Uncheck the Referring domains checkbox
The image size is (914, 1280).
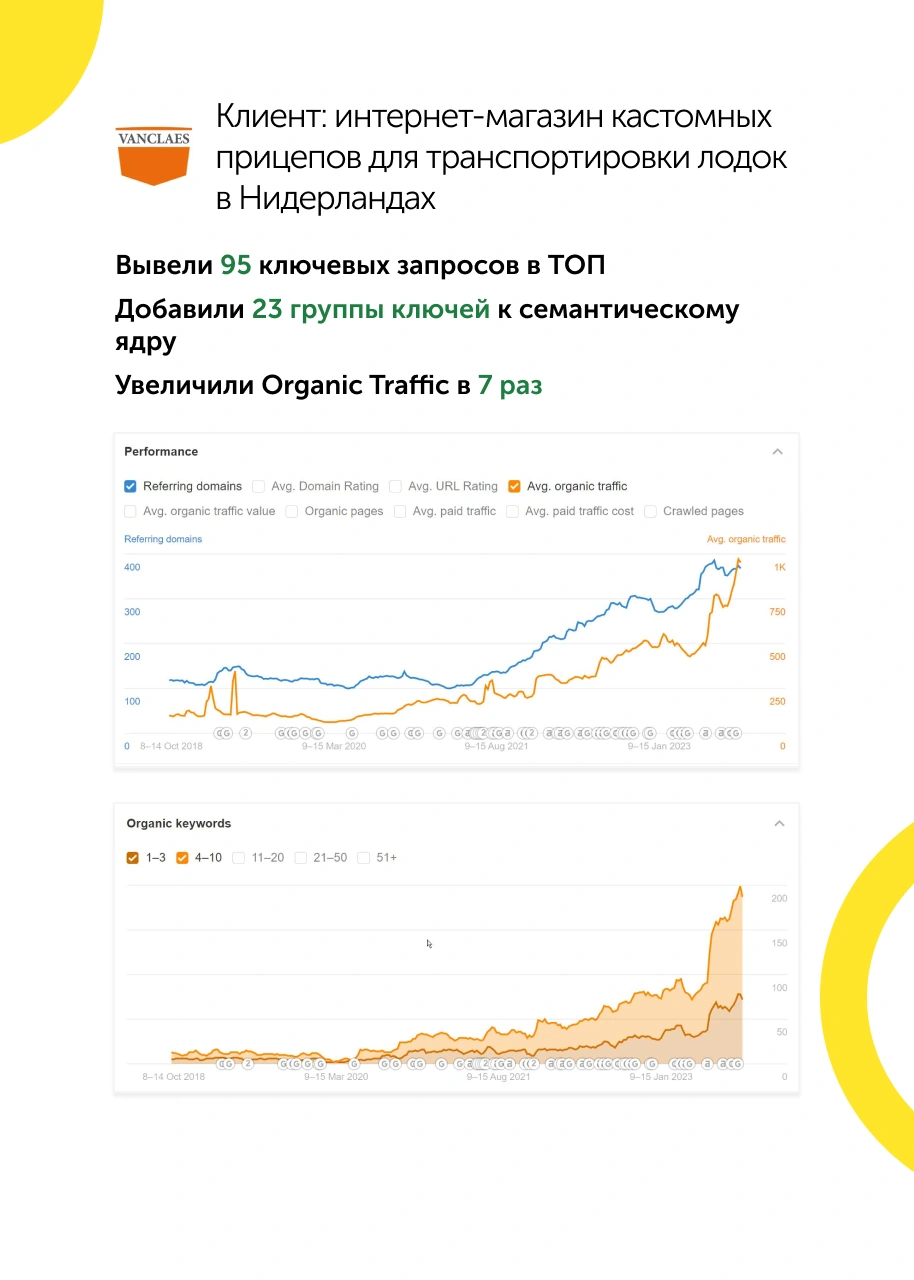(130, 487)
